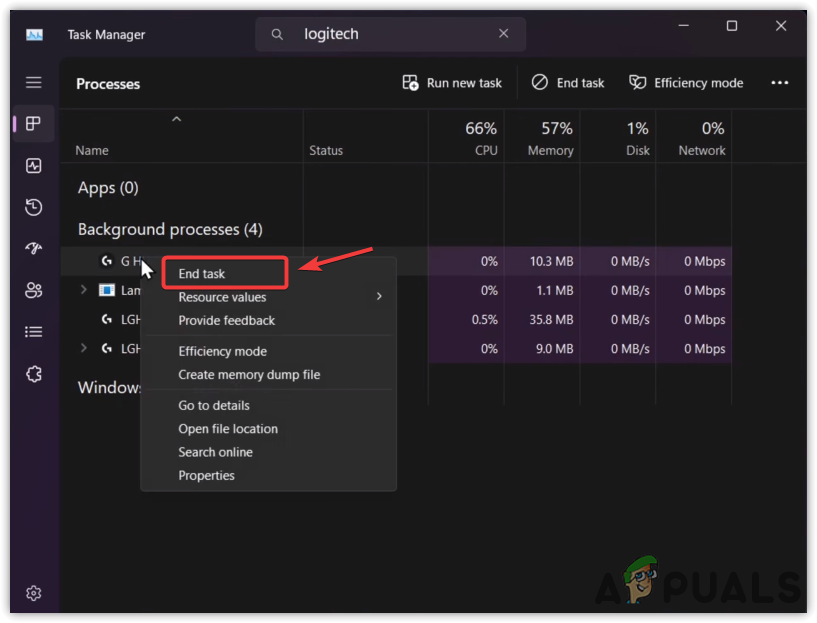This screenshot has height=623, width=817.
Task: Open the Performance page in sidebar
Action: tap(34, 166)
